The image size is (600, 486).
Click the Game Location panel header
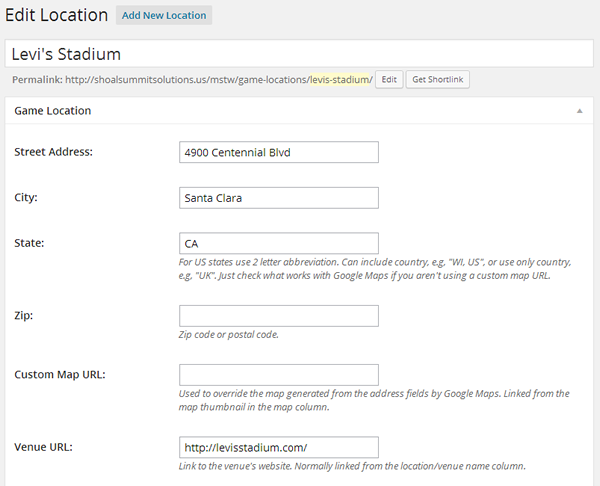[x=299, y=111]
